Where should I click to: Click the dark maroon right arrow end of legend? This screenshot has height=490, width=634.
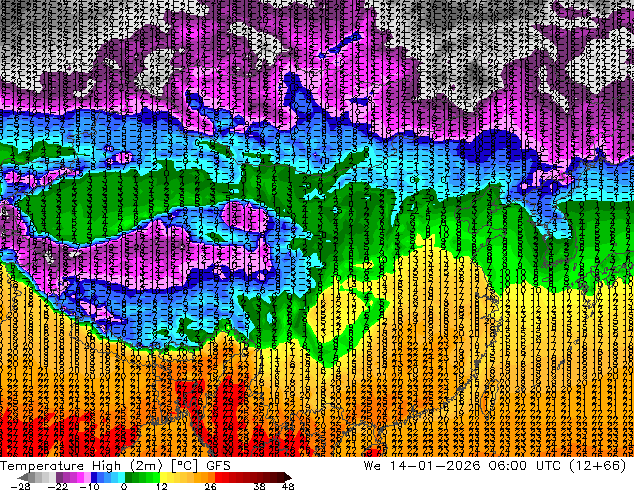pyautogui.click(x=287, y=477)
